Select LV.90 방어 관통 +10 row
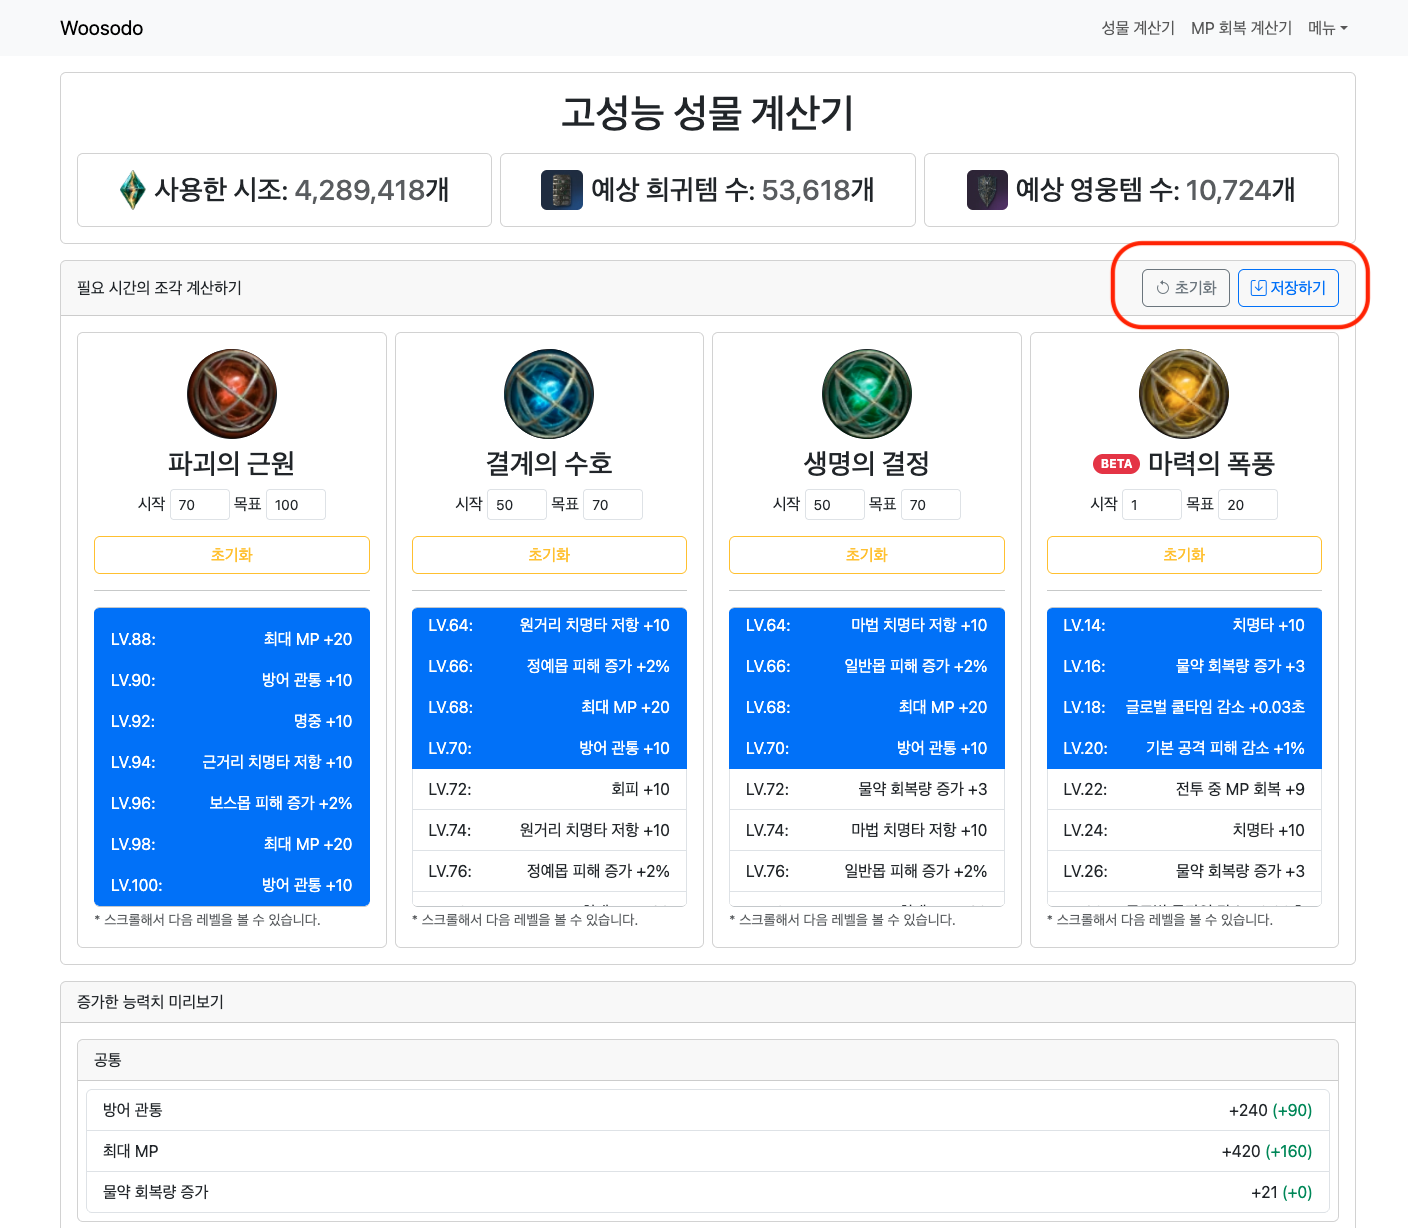The height and width of the screenshot is (1228, 1408). coord(232,680)
